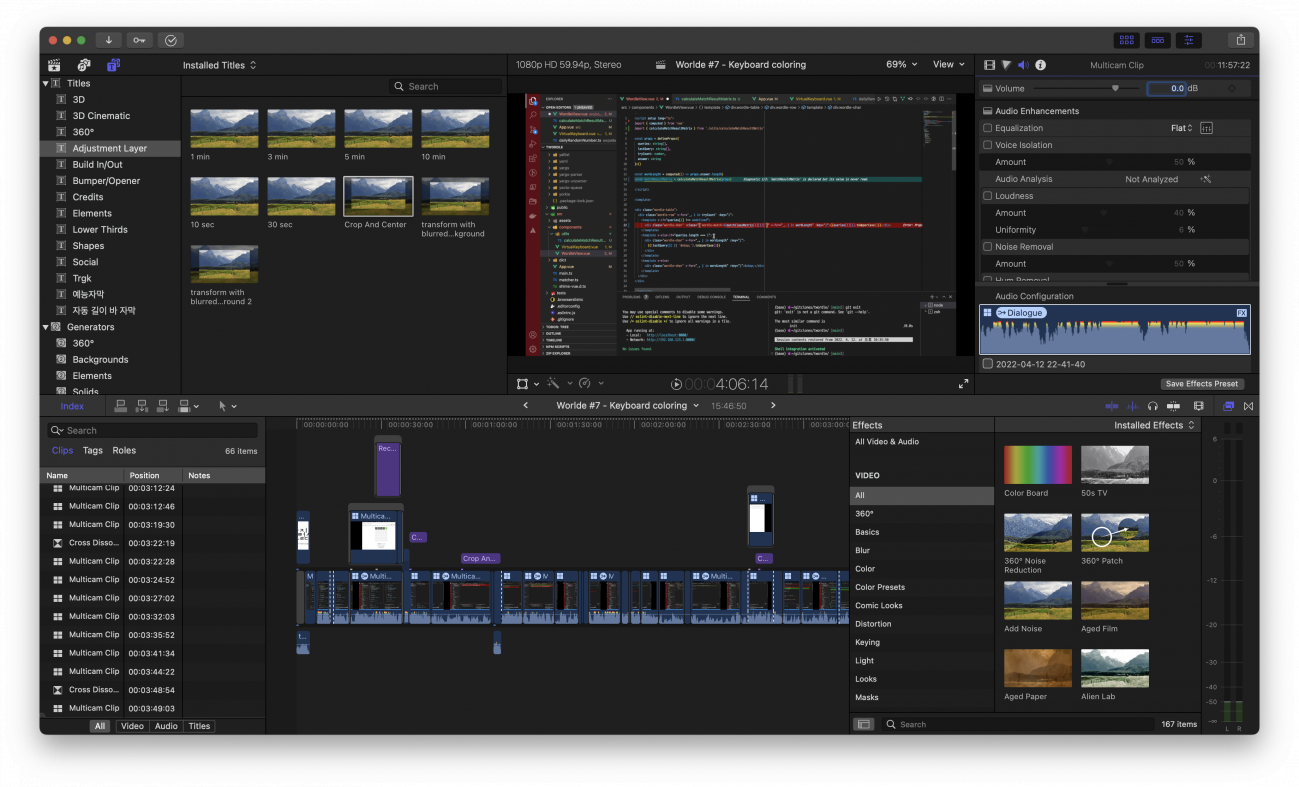The image size is (1299, 787).
Task: Enable the Equalization checkbox
Action: (988, 128)
